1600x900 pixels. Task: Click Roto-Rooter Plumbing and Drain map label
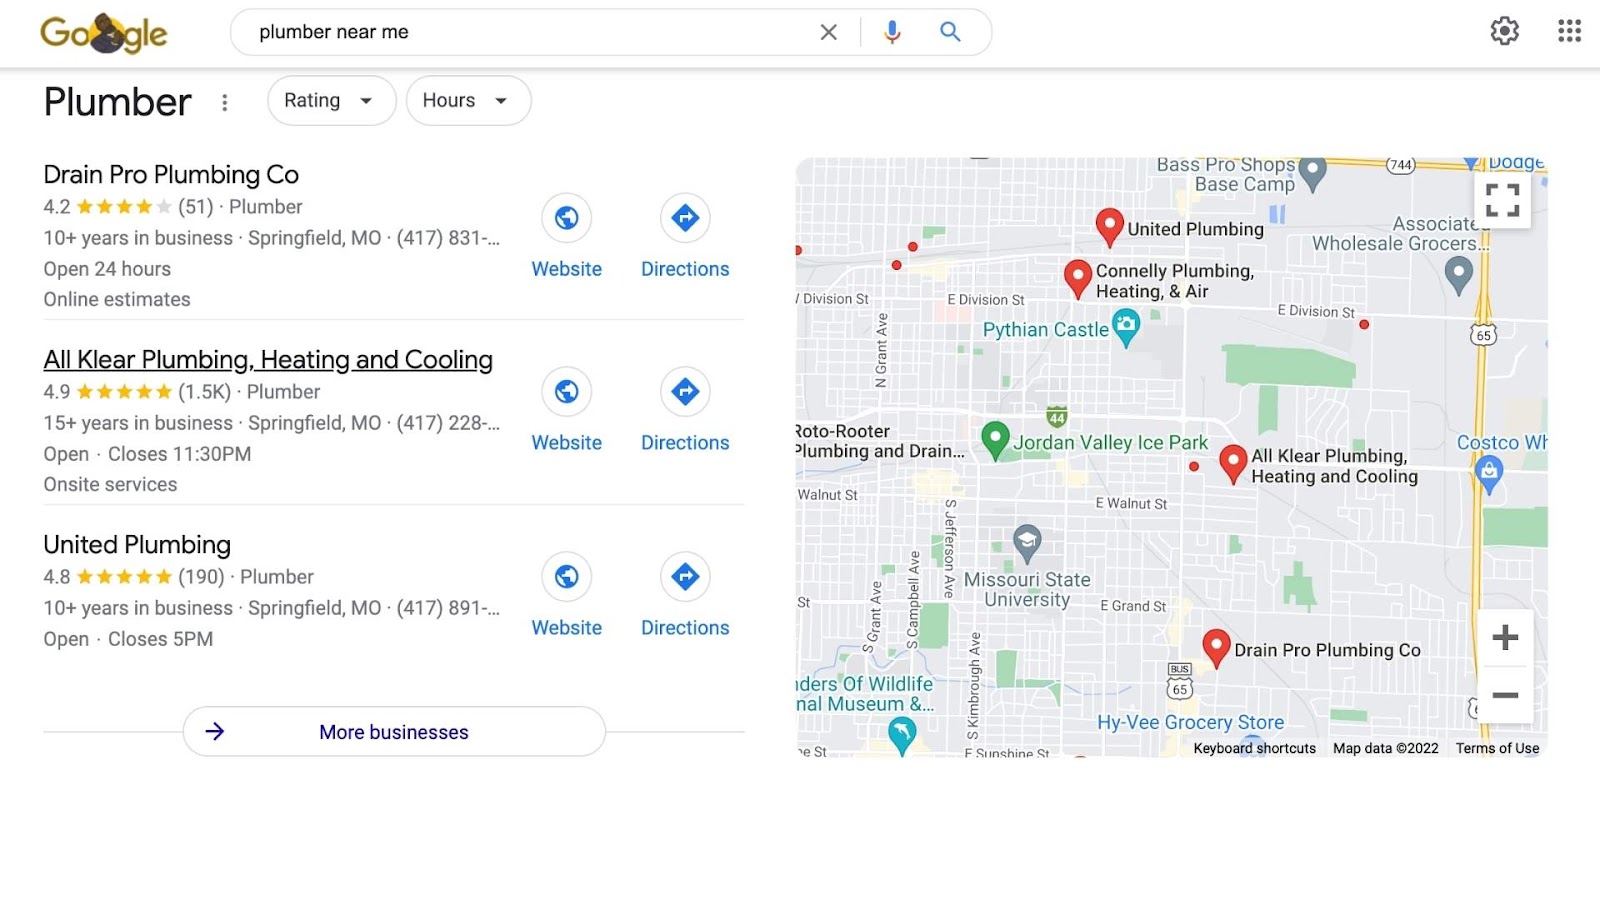880,441
